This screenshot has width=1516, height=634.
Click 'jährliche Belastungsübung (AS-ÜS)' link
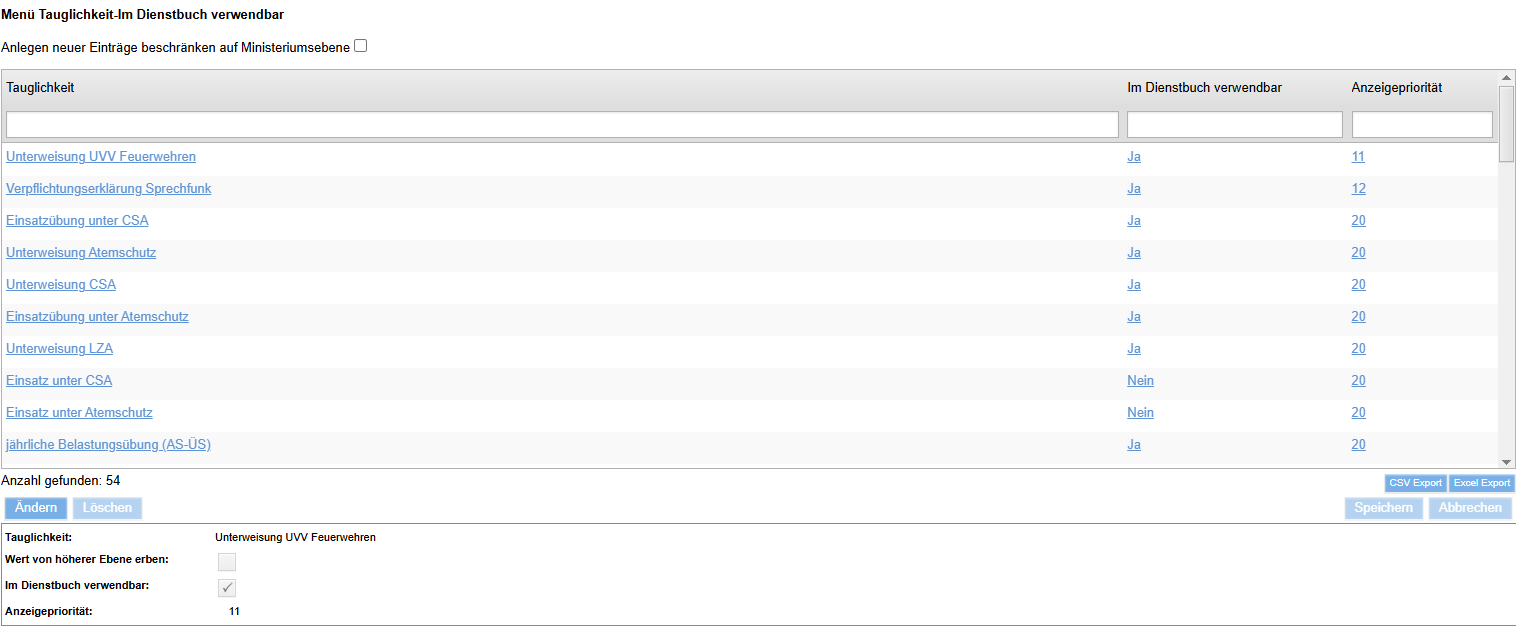click(108, 445)
